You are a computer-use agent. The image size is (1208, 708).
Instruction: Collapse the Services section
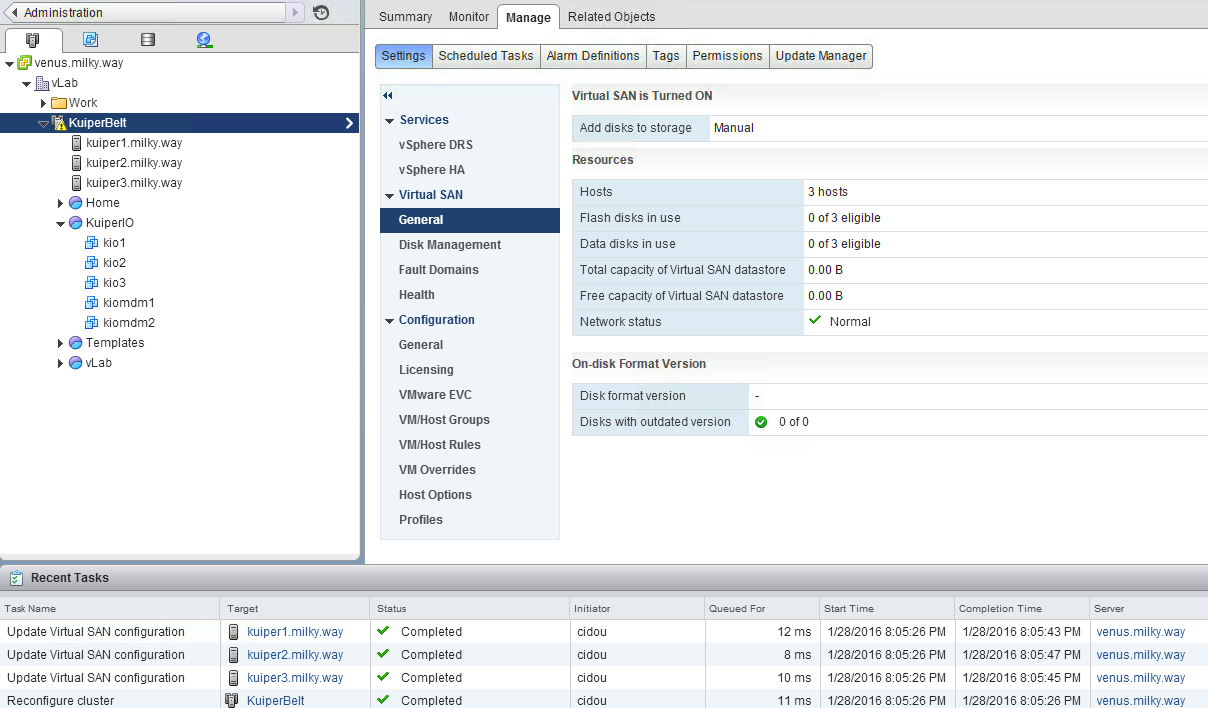coord(389,120)
